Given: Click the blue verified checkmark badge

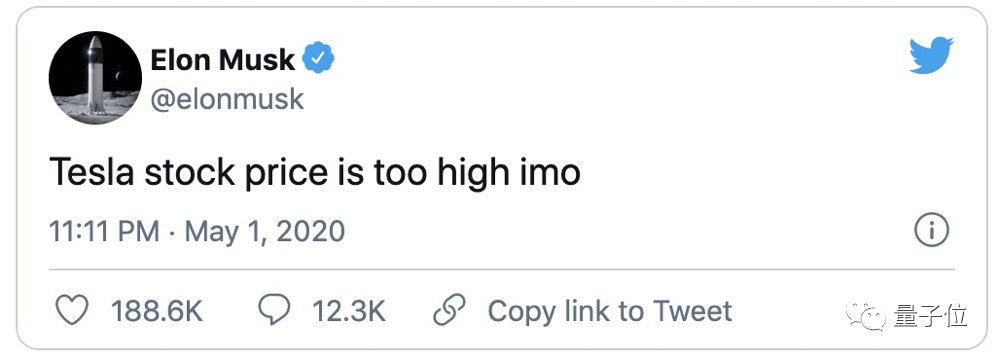Looking at the screenshot, I should [318, 60].
